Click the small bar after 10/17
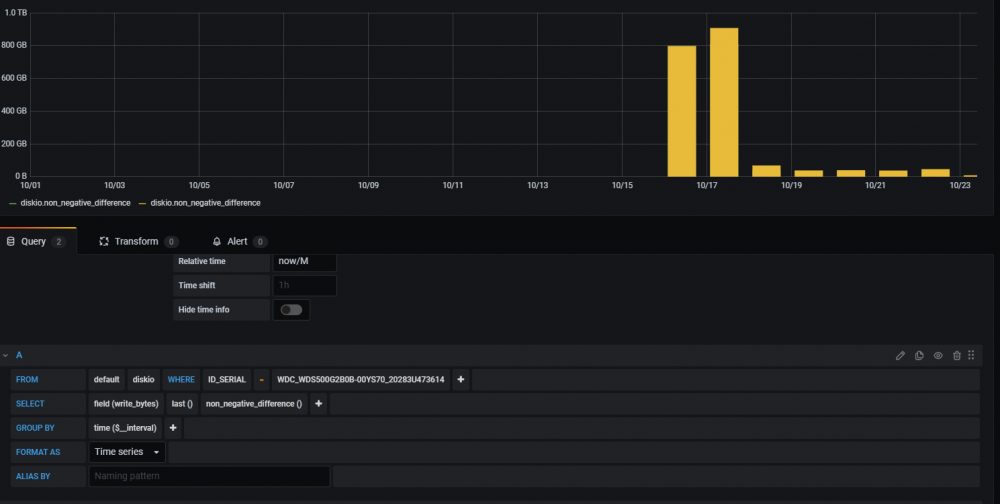This screenshot has width=1000, height=504. click(766, 171)
